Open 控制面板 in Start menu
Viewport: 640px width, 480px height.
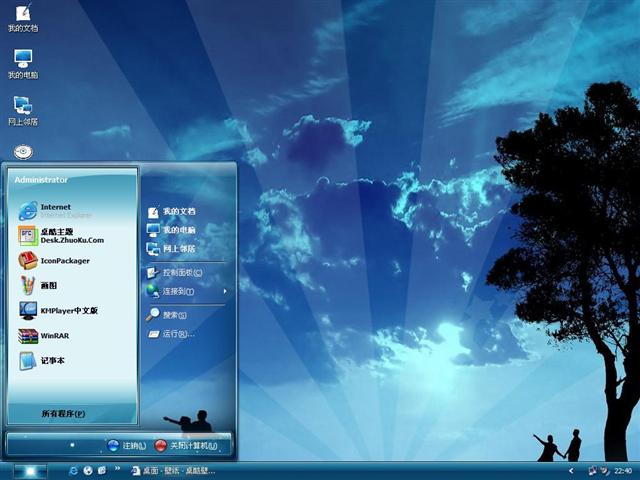181,272
